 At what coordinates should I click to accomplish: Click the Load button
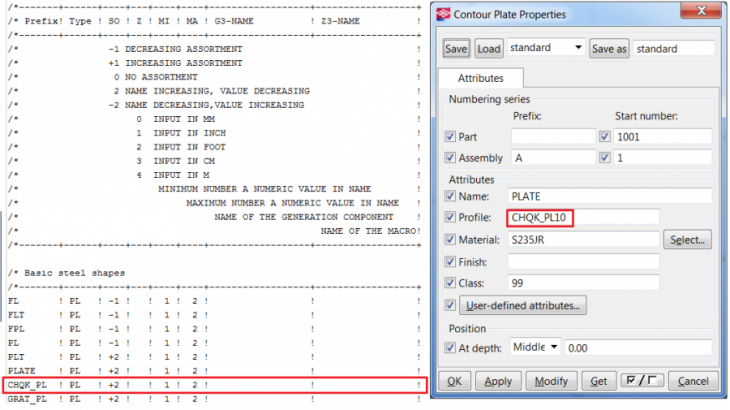(x=488, y=48)
